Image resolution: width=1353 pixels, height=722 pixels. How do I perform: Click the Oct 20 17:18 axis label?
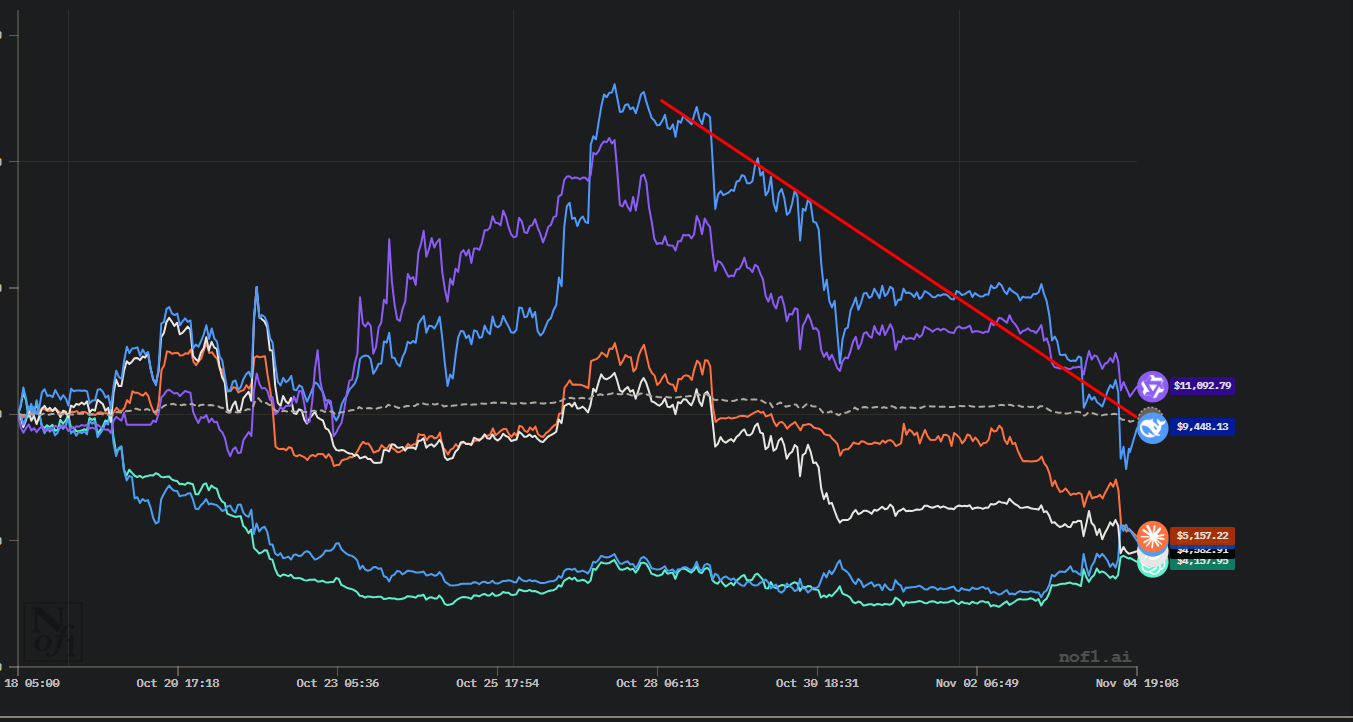[178, 684]
